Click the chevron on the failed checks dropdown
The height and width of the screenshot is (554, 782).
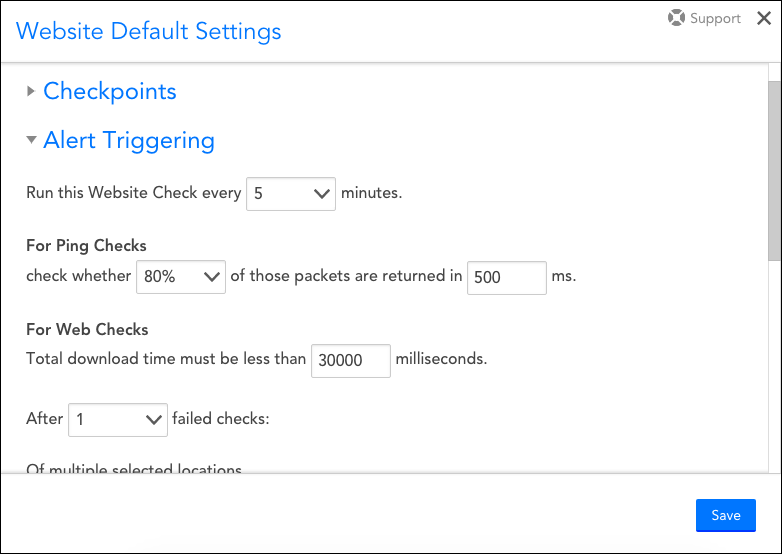click(x=154, y=420)
